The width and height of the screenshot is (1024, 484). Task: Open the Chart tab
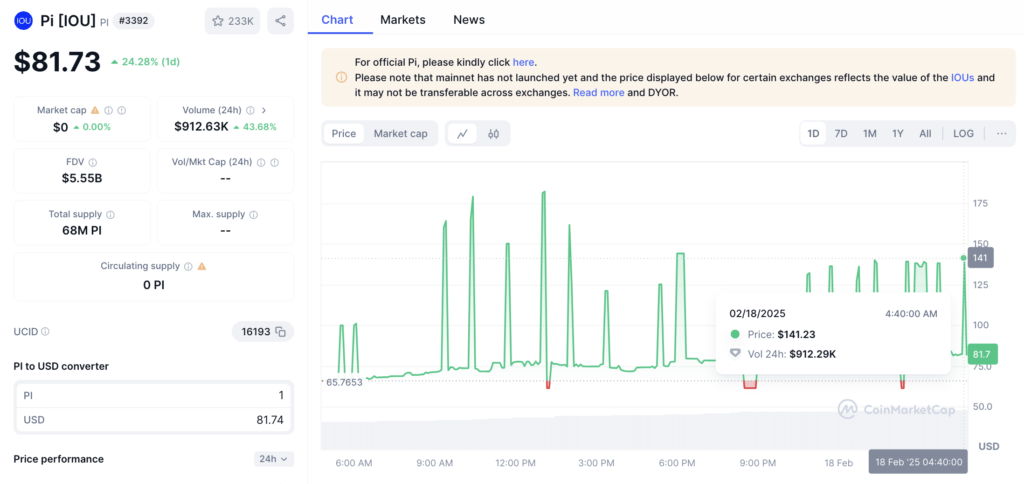pyautogui.click(x=338, y=20)
